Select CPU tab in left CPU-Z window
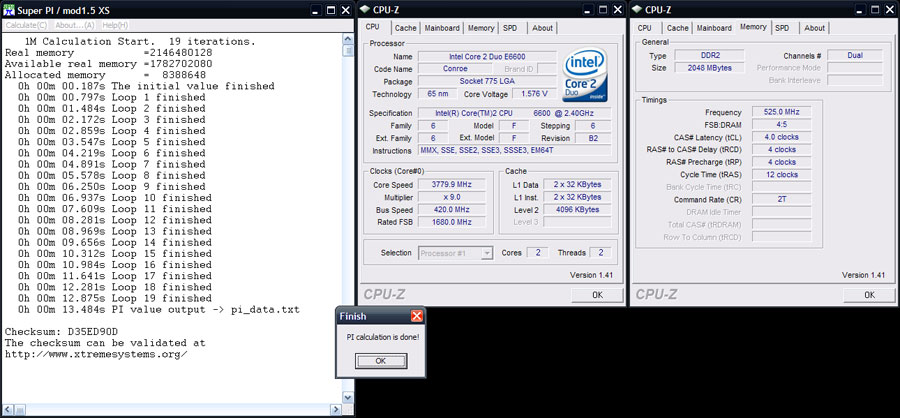The height and width of the screenshot is (418, 900). [x=373, y=27]
